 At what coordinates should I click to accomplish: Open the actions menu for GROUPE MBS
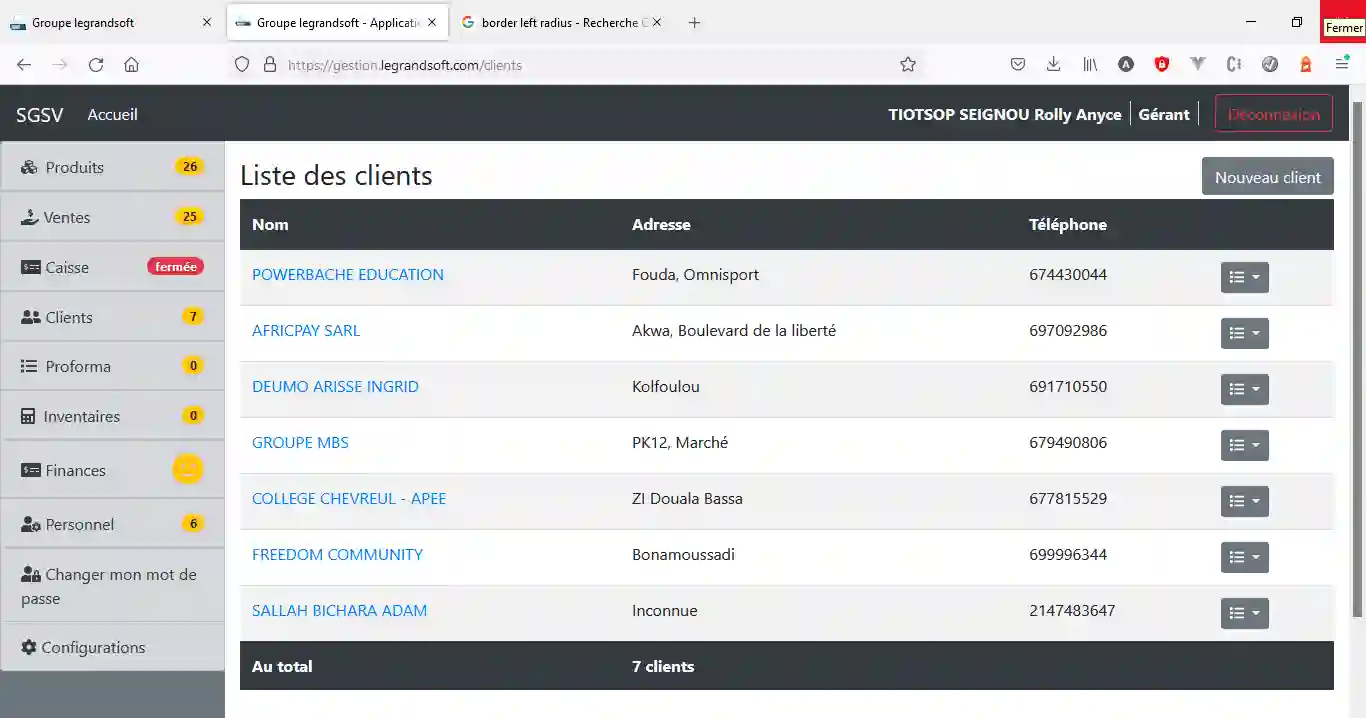pos(1244,445)
